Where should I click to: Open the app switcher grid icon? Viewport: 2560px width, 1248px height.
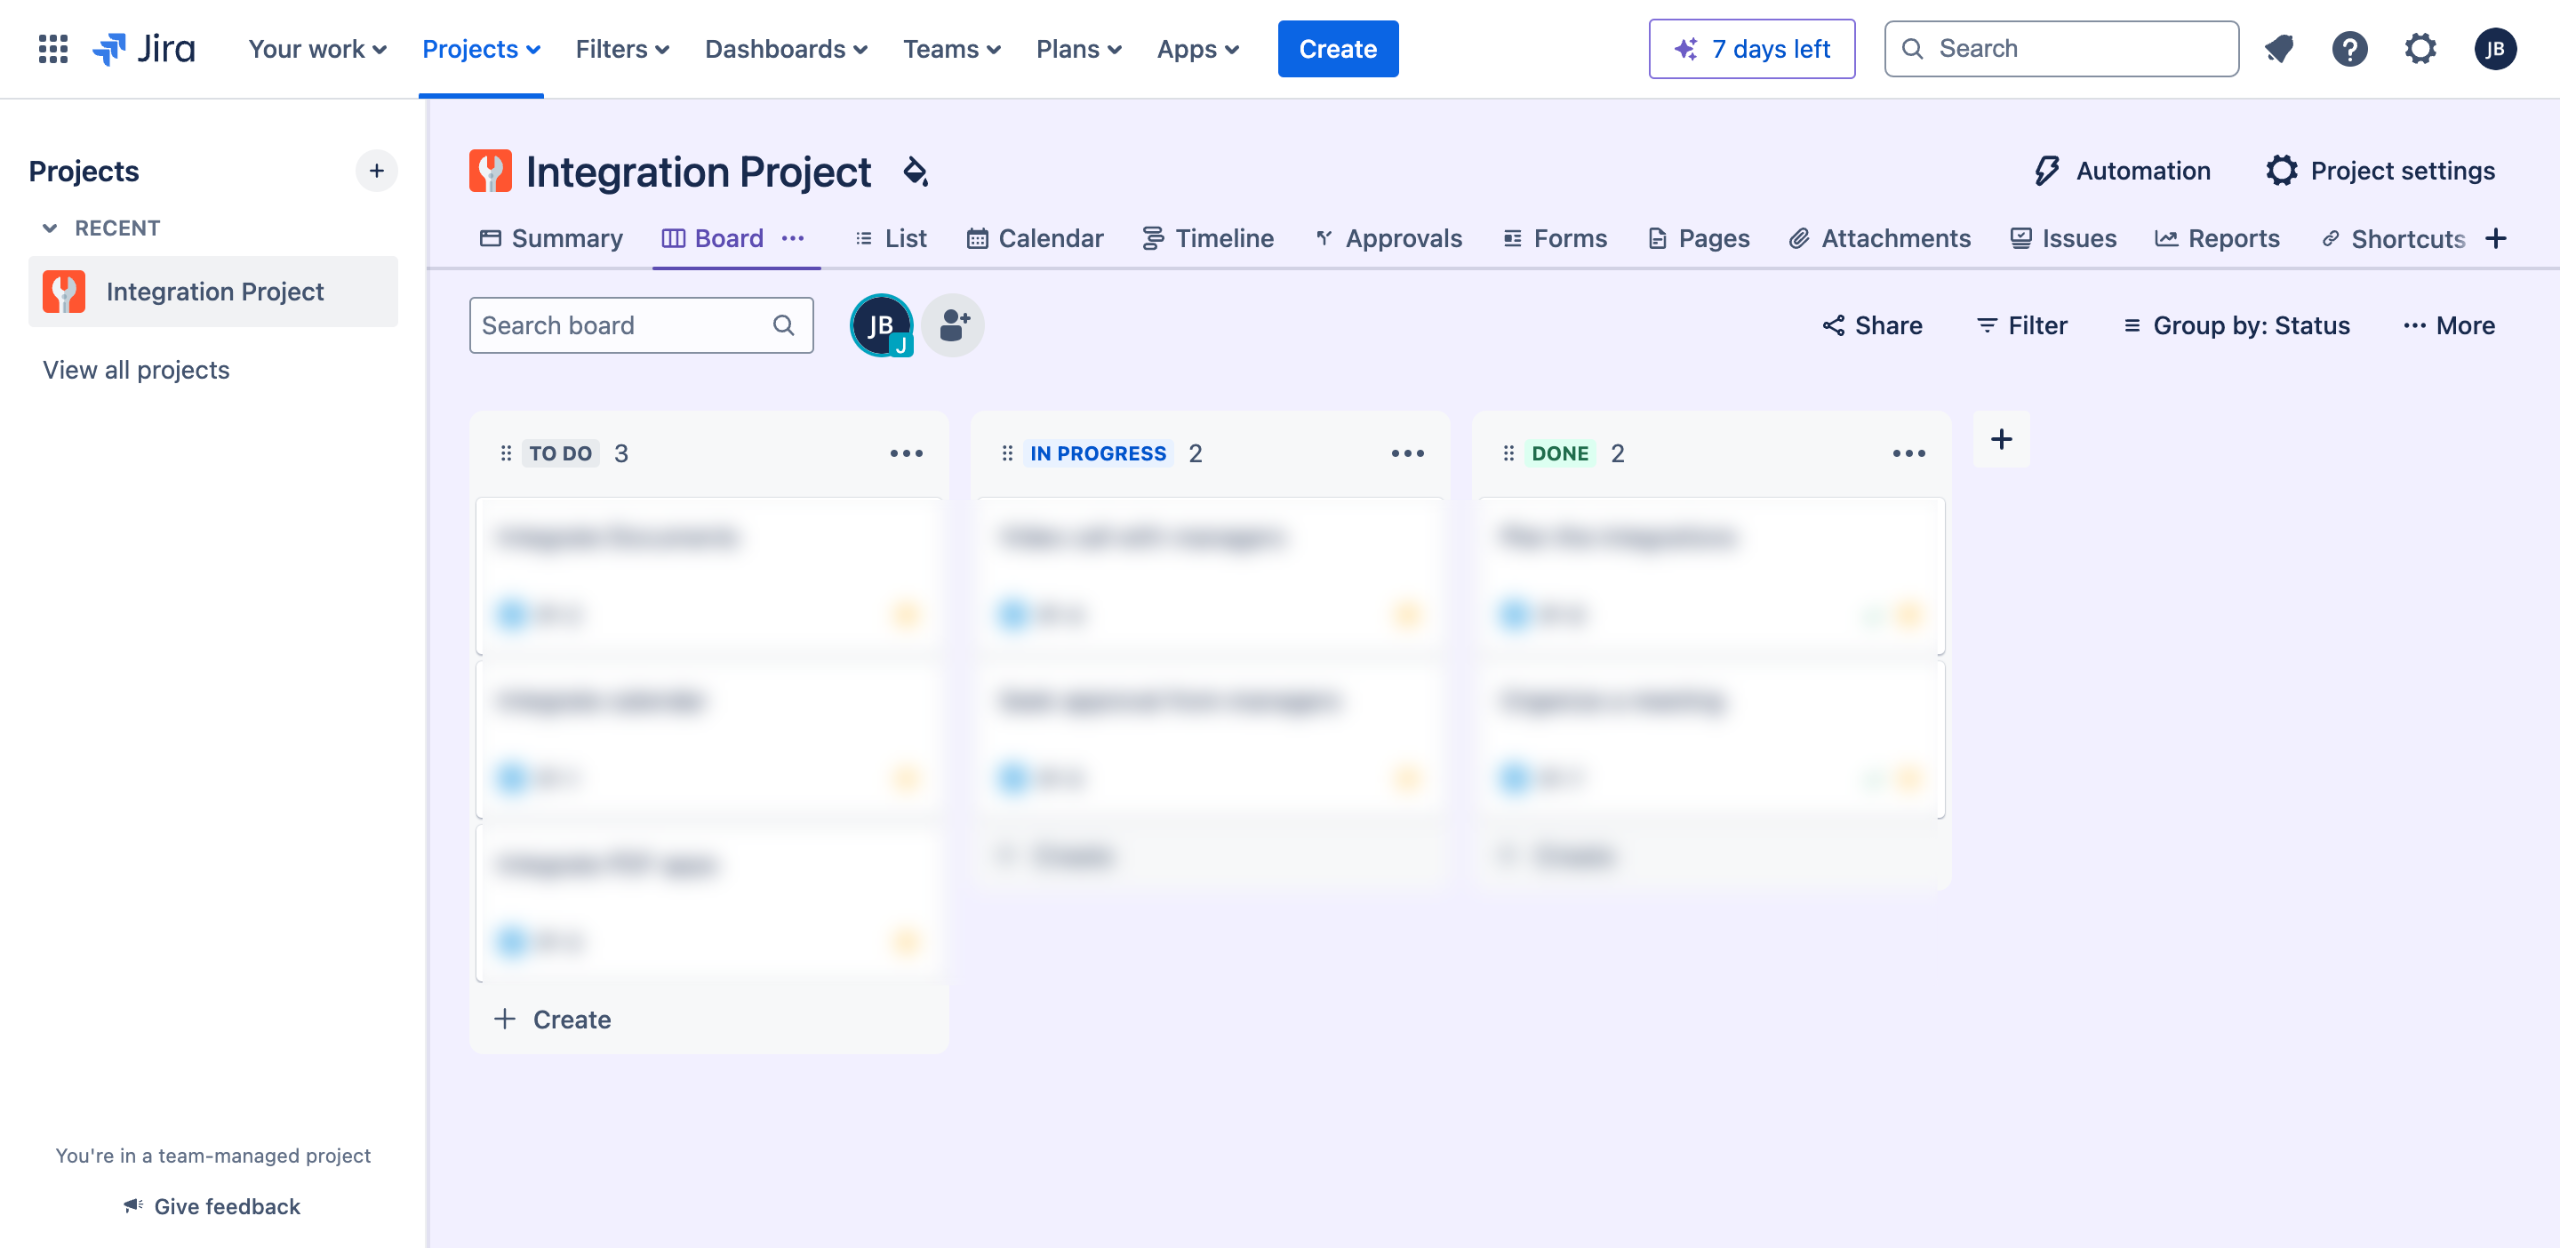pos(52,48)
